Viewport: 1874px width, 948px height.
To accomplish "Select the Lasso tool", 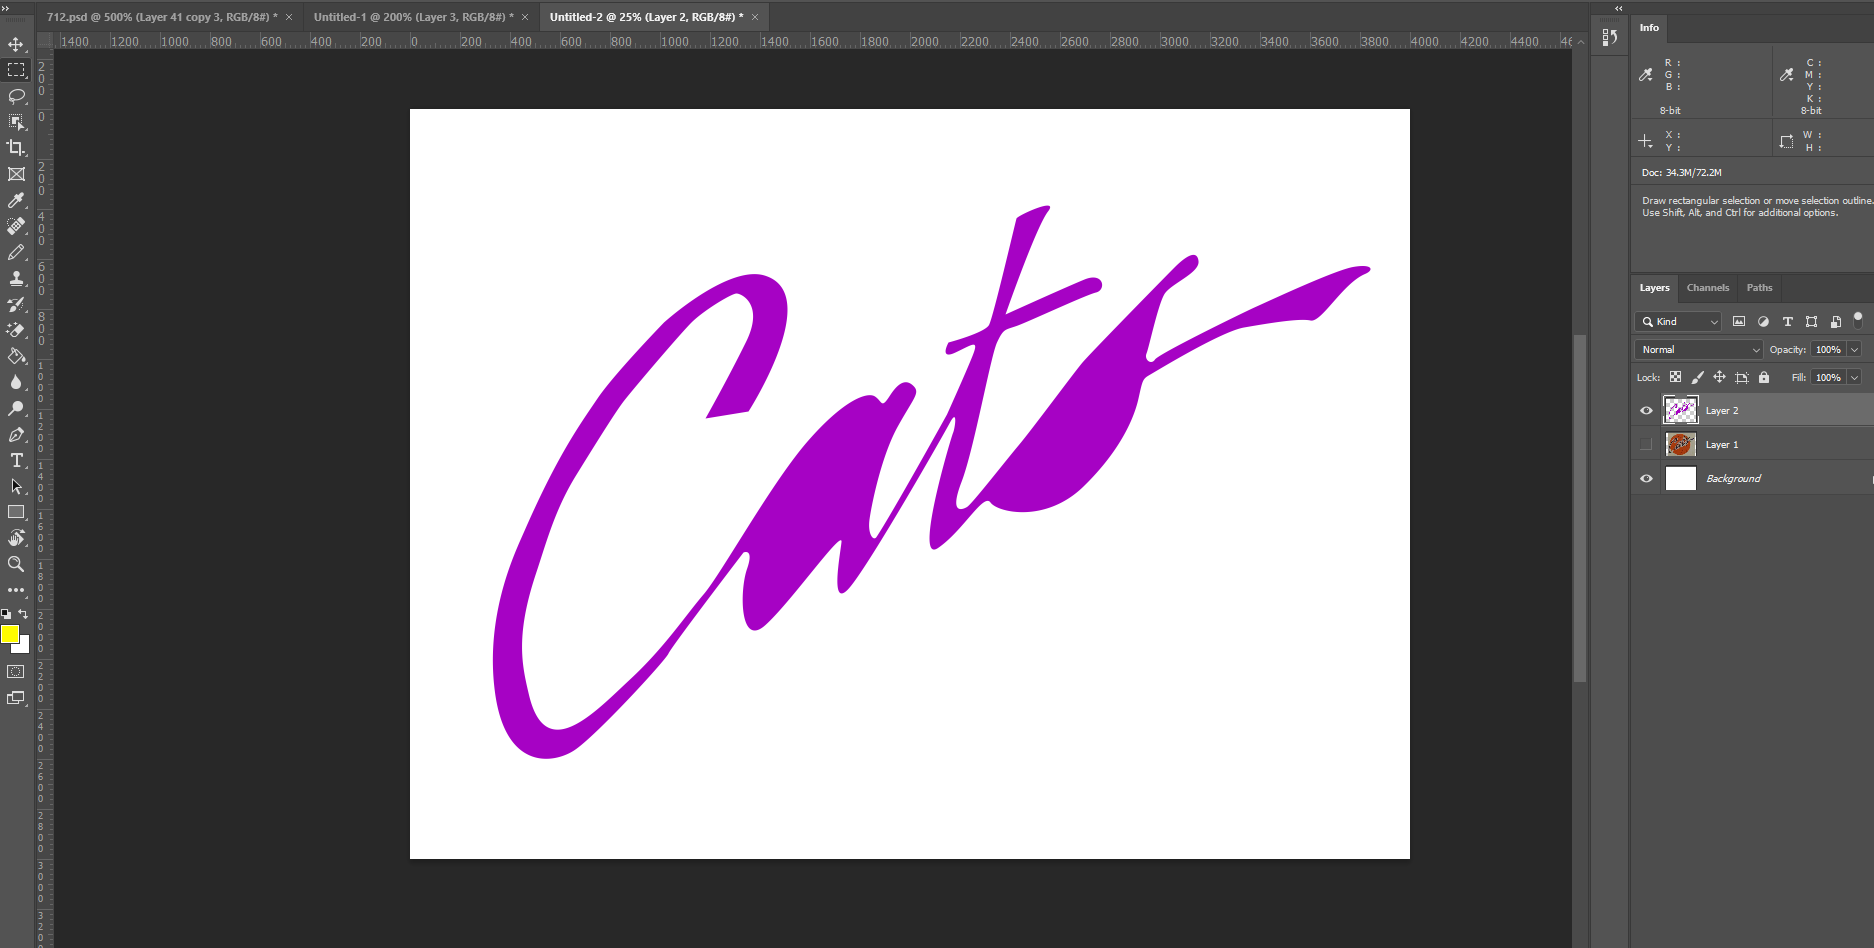I will [x=16, y=96].
